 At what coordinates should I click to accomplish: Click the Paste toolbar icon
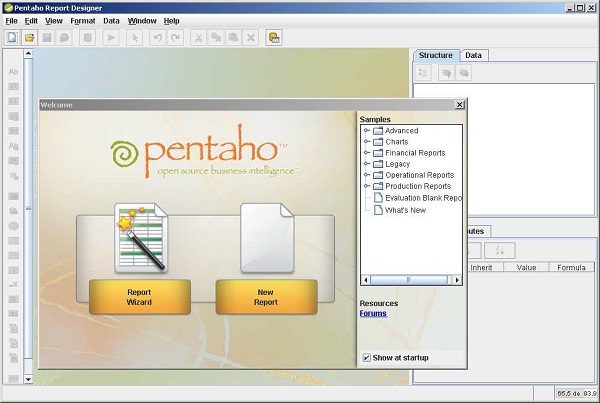coord(233,38)
